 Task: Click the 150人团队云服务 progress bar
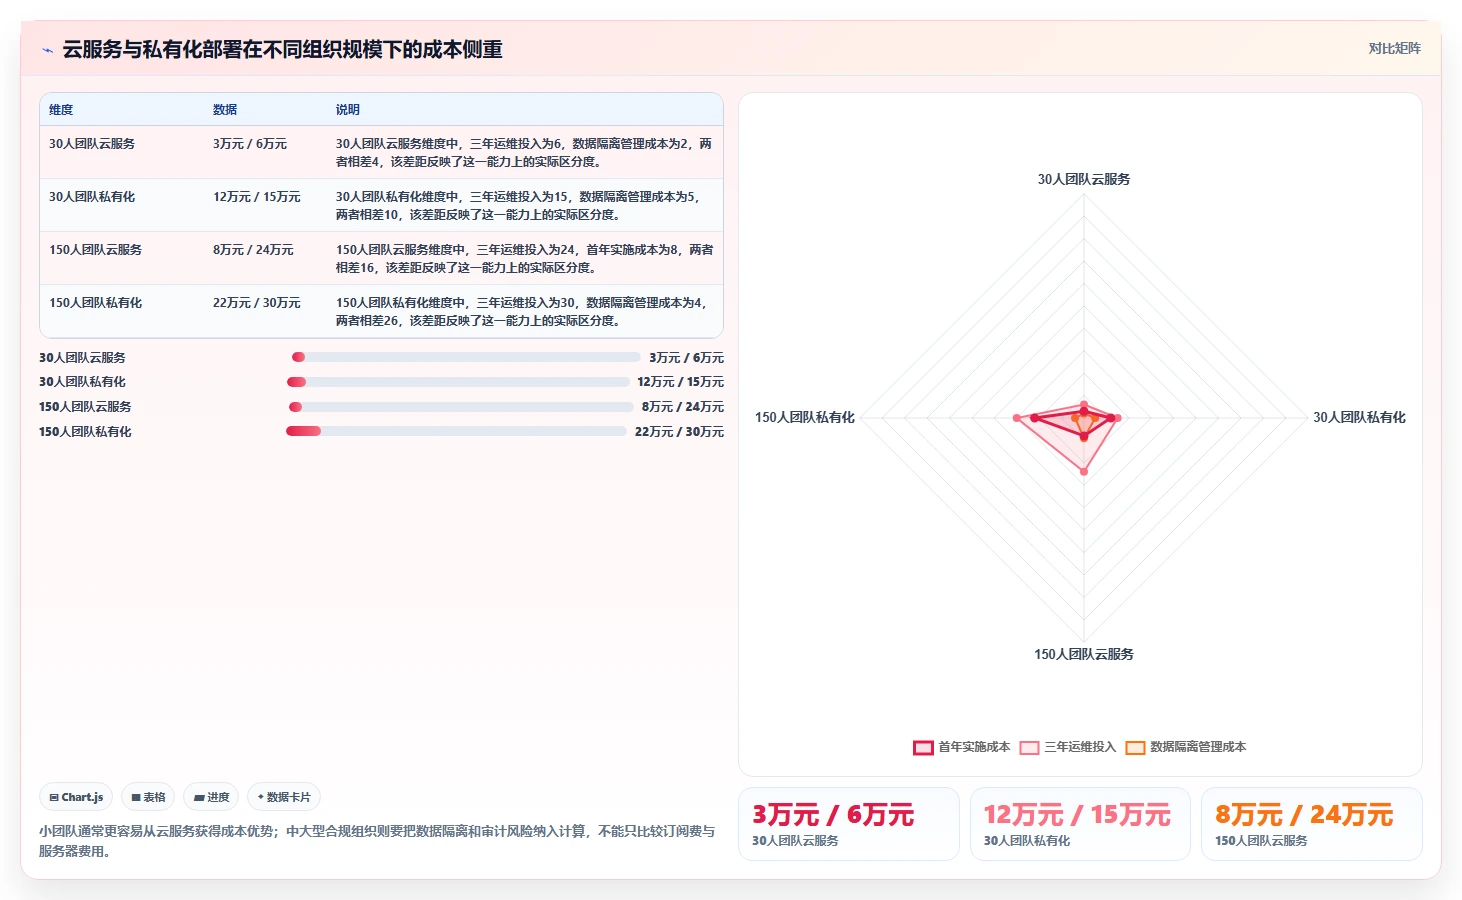point(461,407)
